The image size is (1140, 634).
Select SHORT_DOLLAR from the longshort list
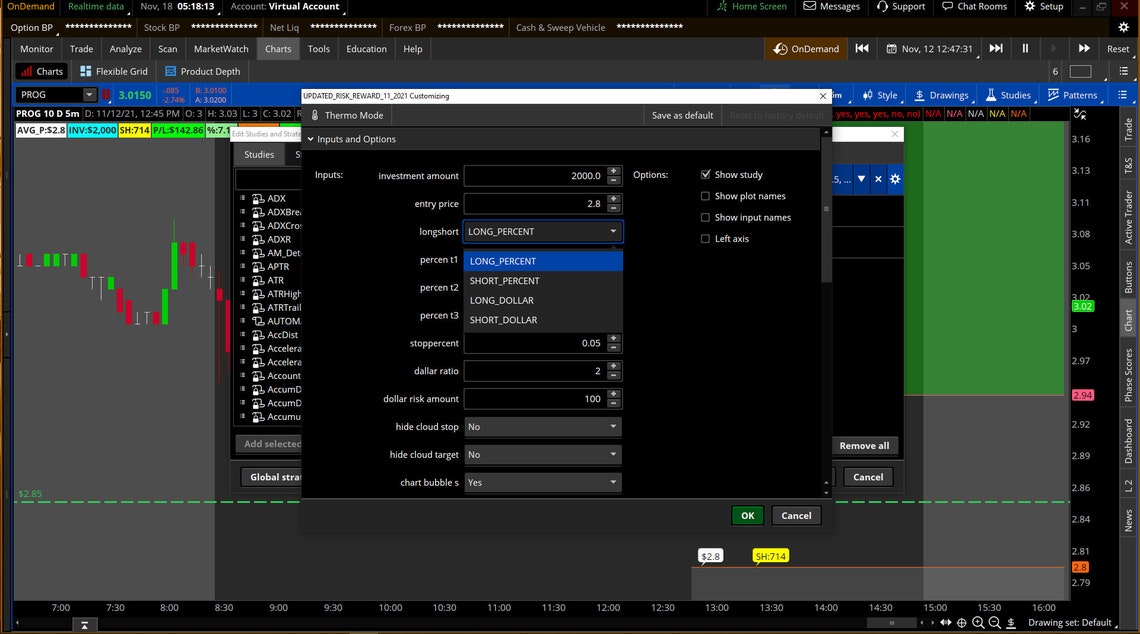pos(505,319)
